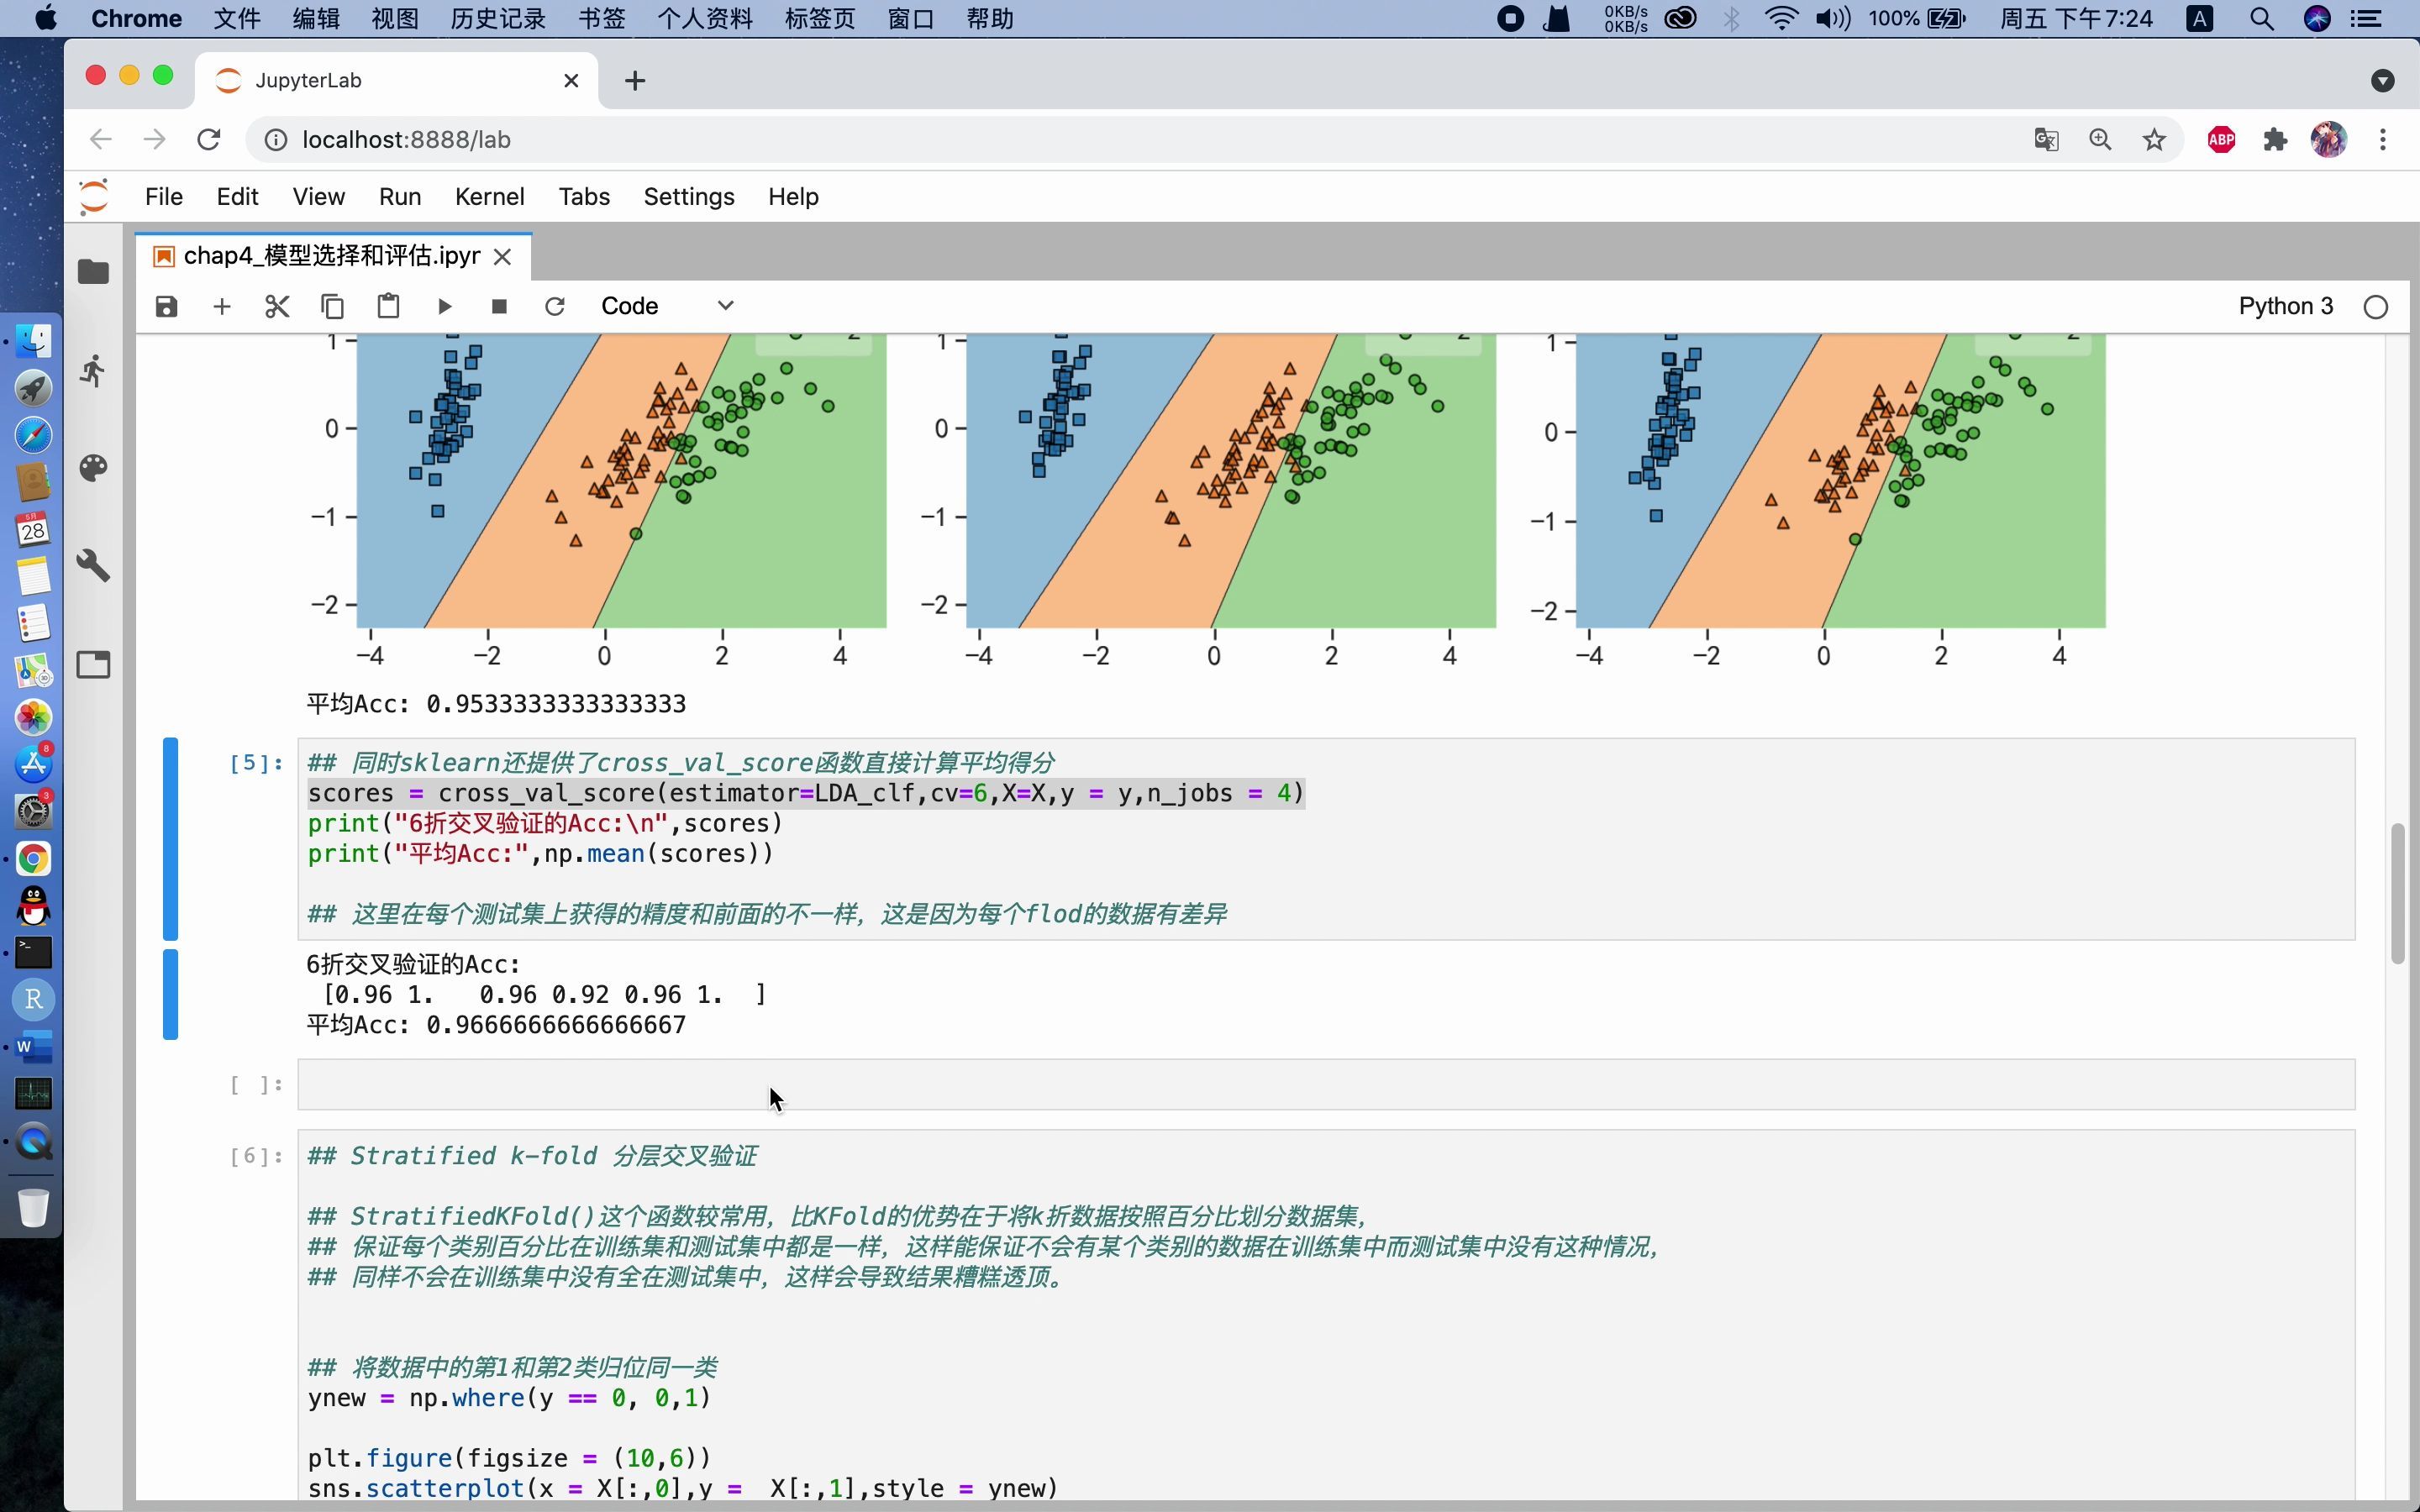This screenshot has width=2420, height=1512.
Task: Cut the selected cells with the scissors icon
Action: [x=277, y=306]
